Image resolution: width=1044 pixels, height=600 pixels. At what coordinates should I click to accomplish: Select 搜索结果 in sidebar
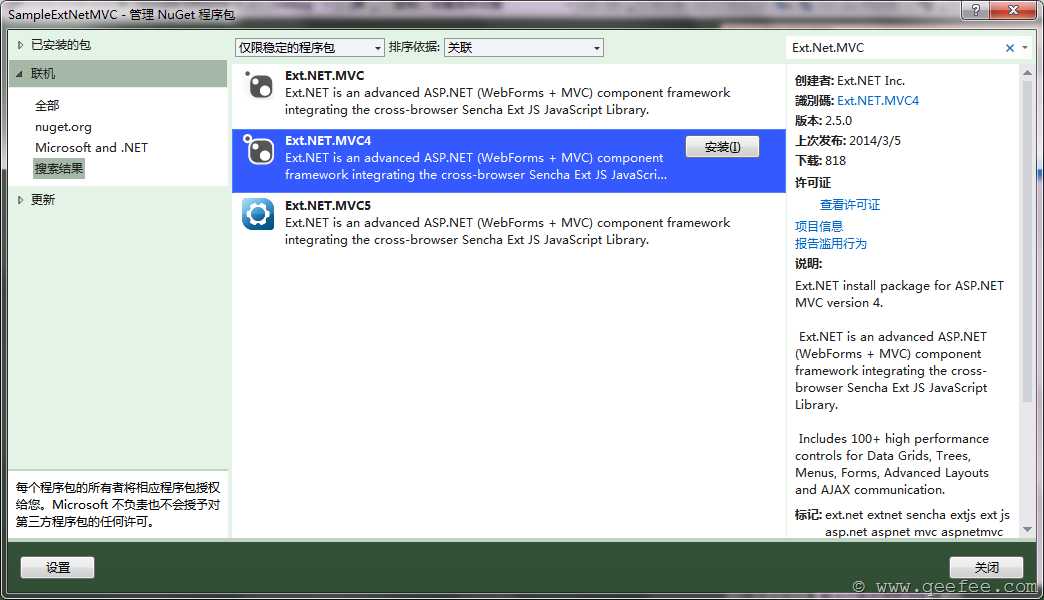(59, 168)
